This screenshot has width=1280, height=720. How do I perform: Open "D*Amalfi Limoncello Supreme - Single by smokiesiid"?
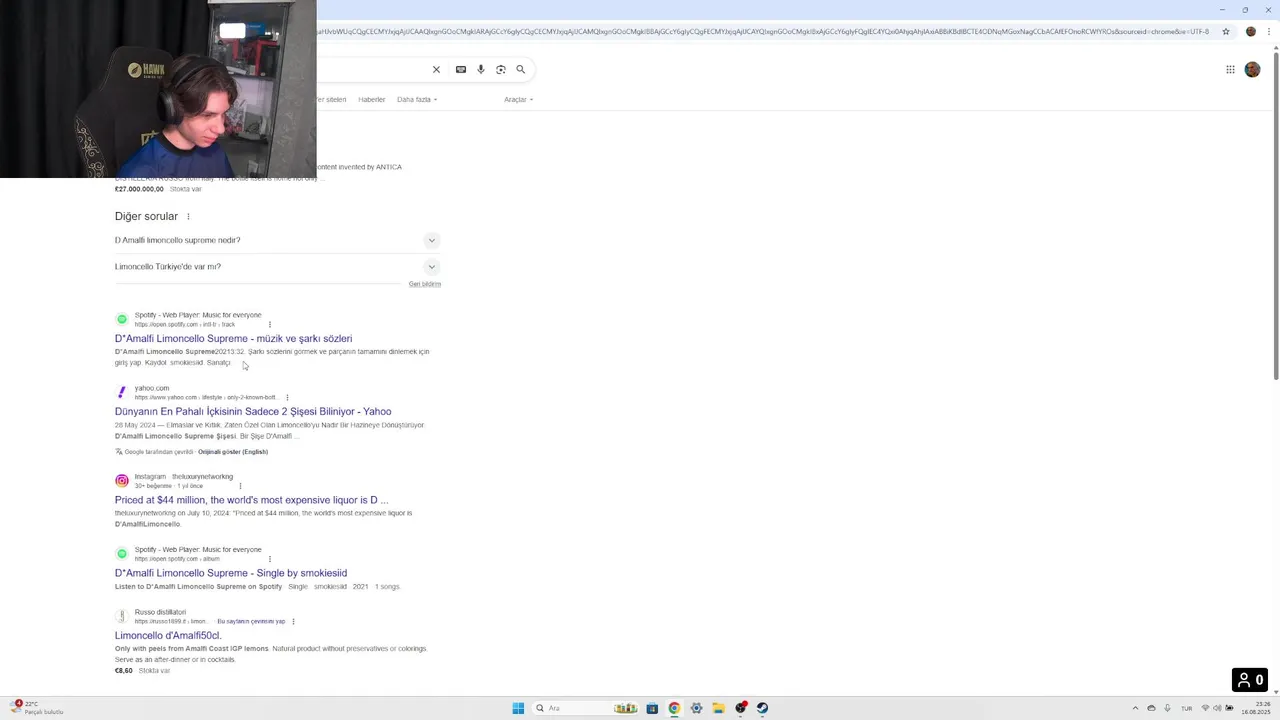tap(231, 573)
